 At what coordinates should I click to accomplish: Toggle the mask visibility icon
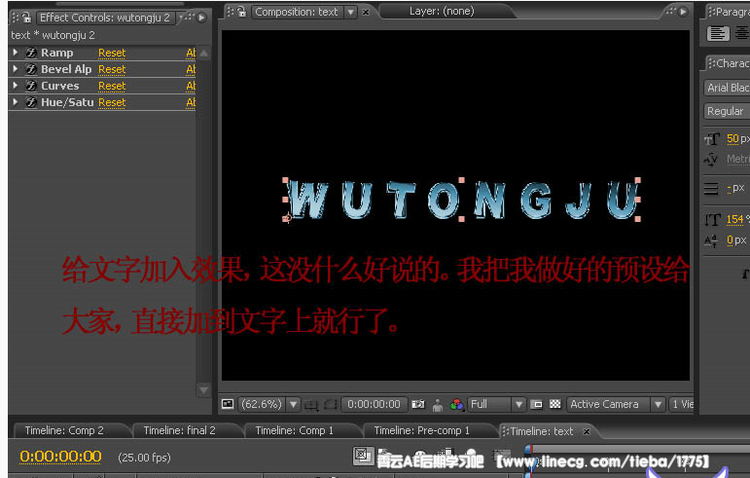(331, 405)
